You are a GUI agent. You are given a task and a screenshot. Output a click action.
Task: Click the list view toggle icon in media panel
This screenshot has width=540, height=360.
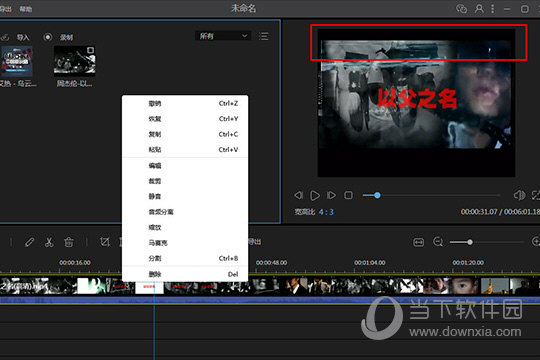[264, 36]
